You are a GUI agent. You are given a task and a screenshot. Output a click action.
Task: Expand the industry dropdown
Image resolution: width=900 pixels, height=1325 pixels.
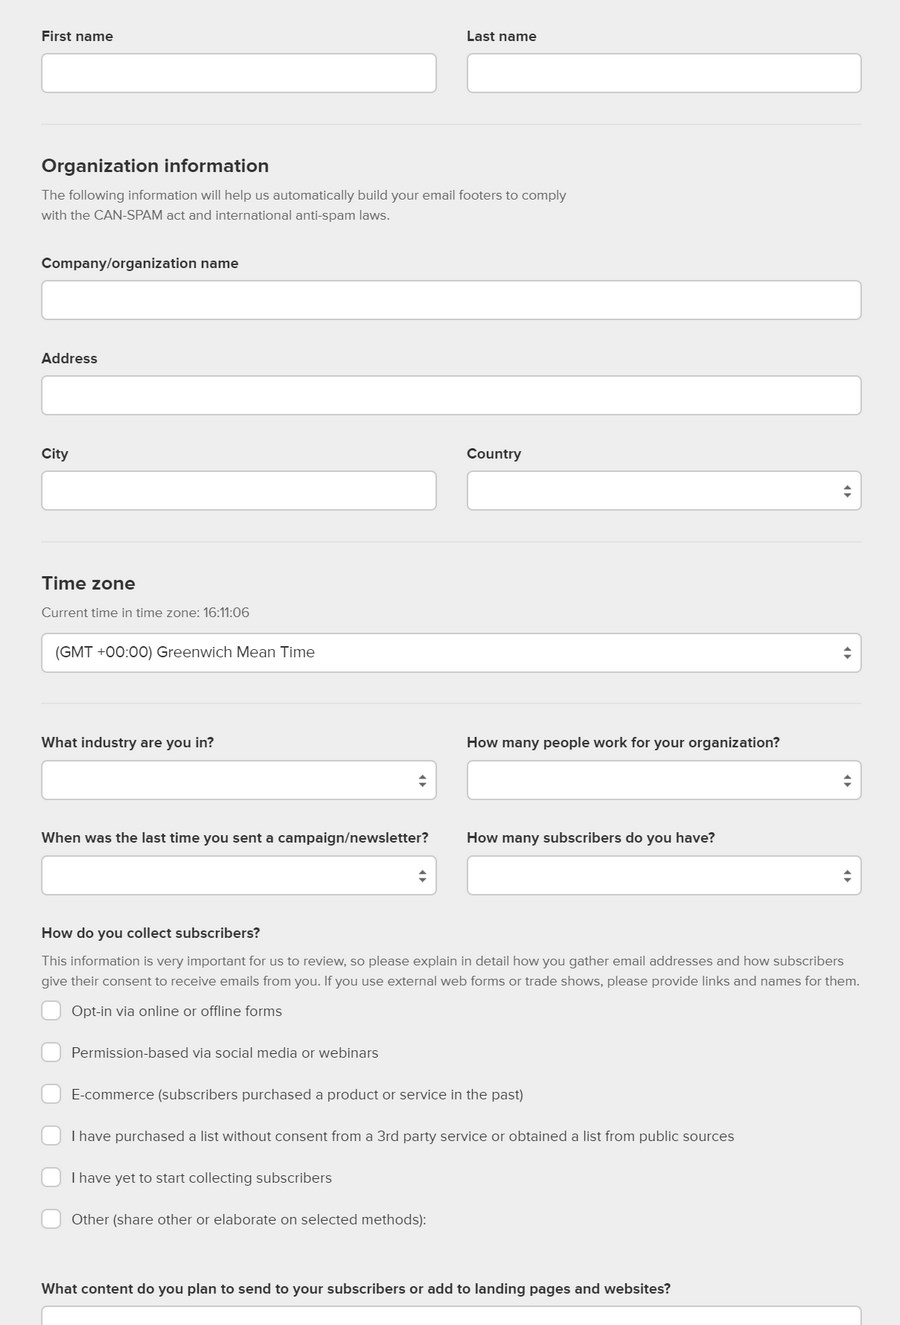click(x=239, y=780)
